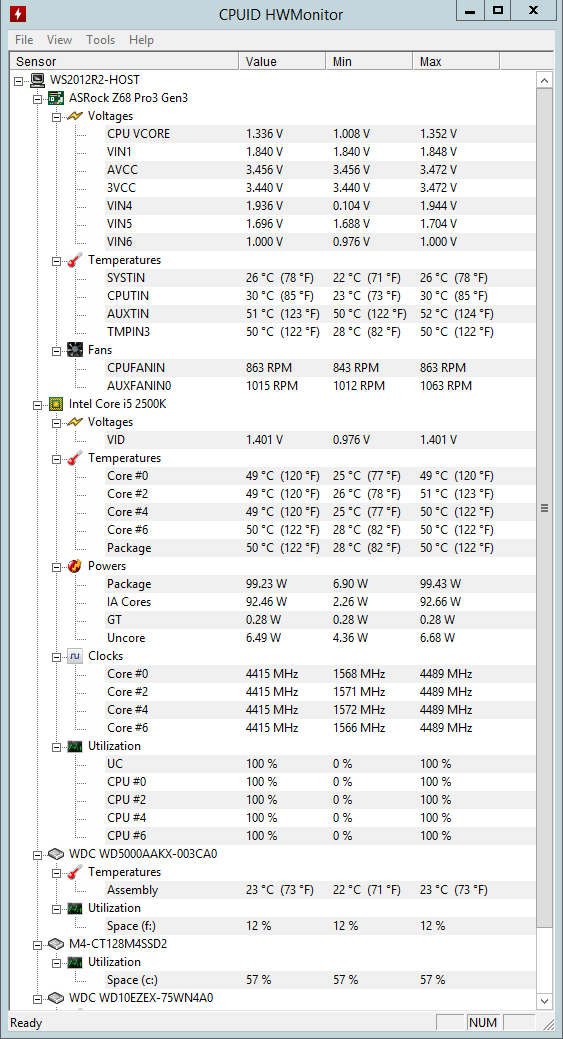The image size is (563, 1039).
Task: Click the waveform icon beside Clocks
Action: 75,656
